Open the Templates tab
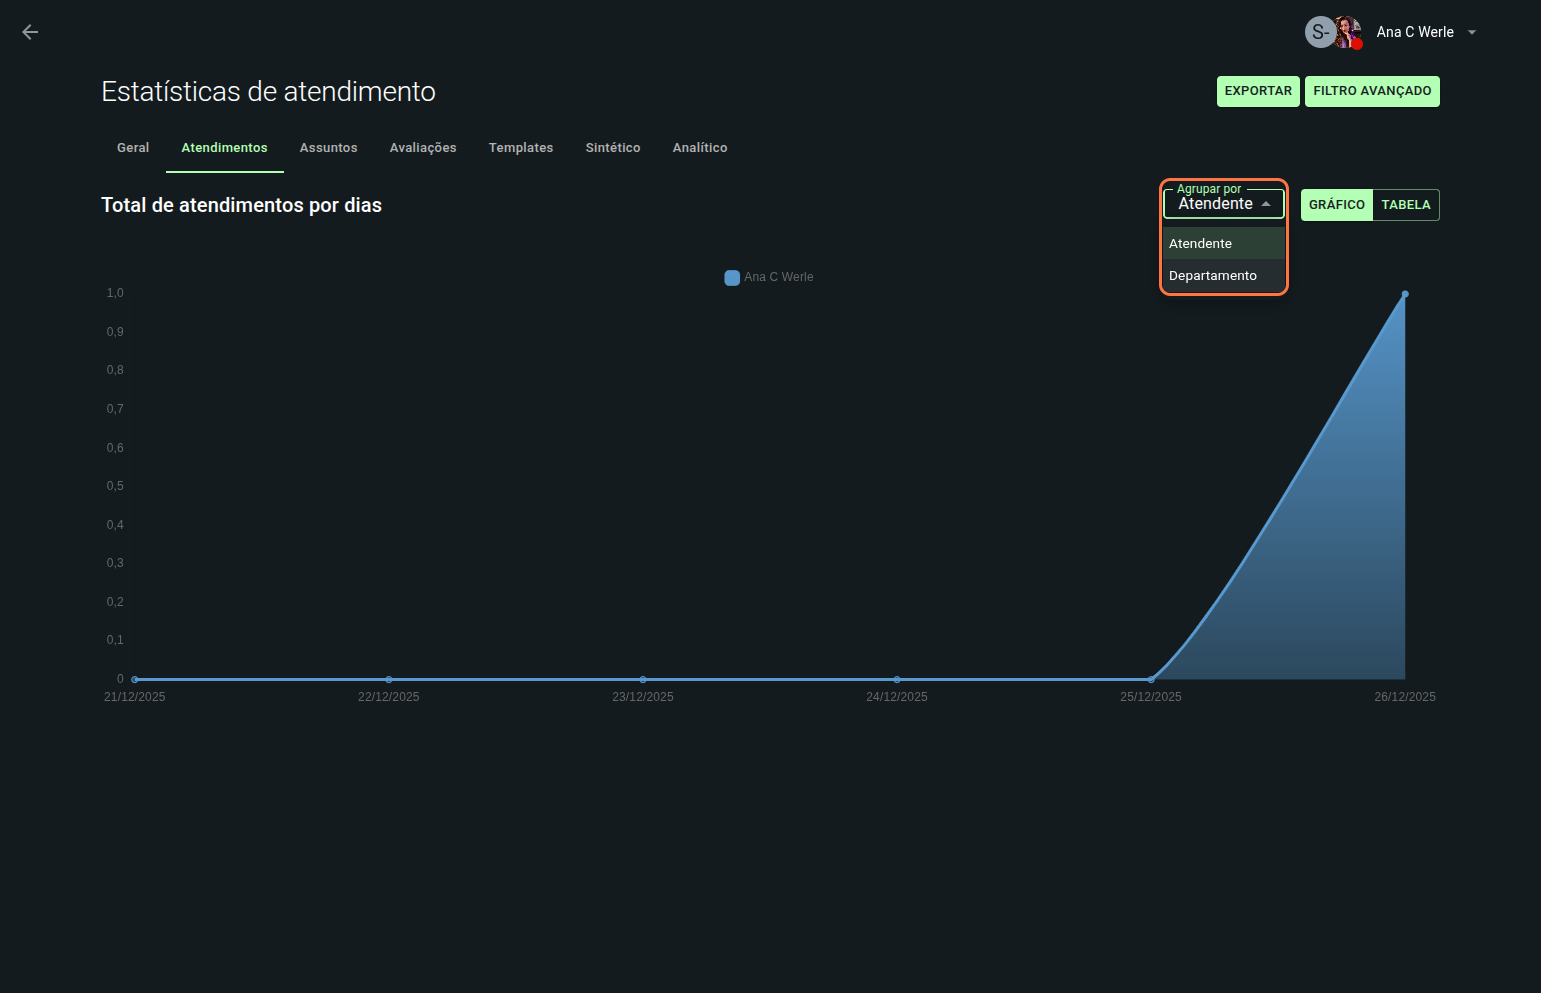Image resolution: width=1541 pixels, height=993 pixels. tap(521, 148)
